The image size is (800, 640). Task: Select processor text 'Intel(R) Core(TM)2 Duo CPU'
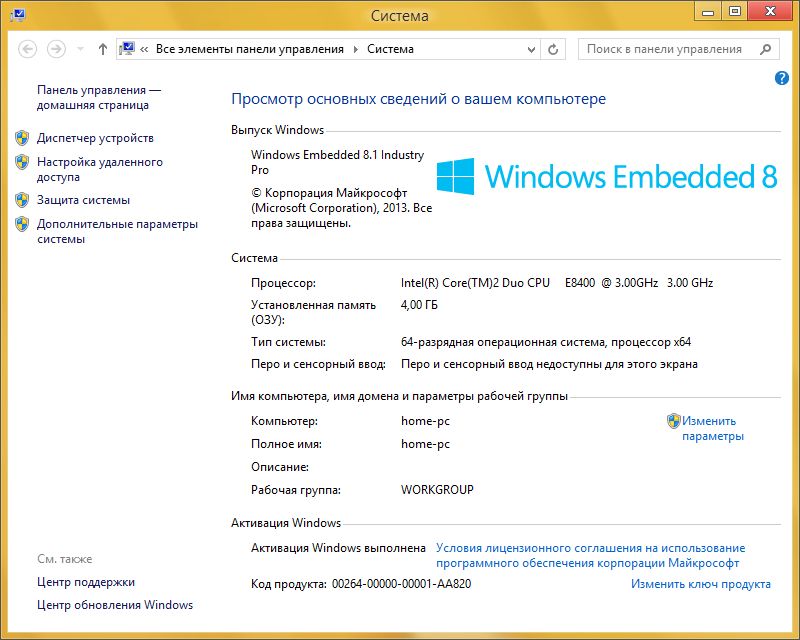pyautogui.click(x=475, y=283)
